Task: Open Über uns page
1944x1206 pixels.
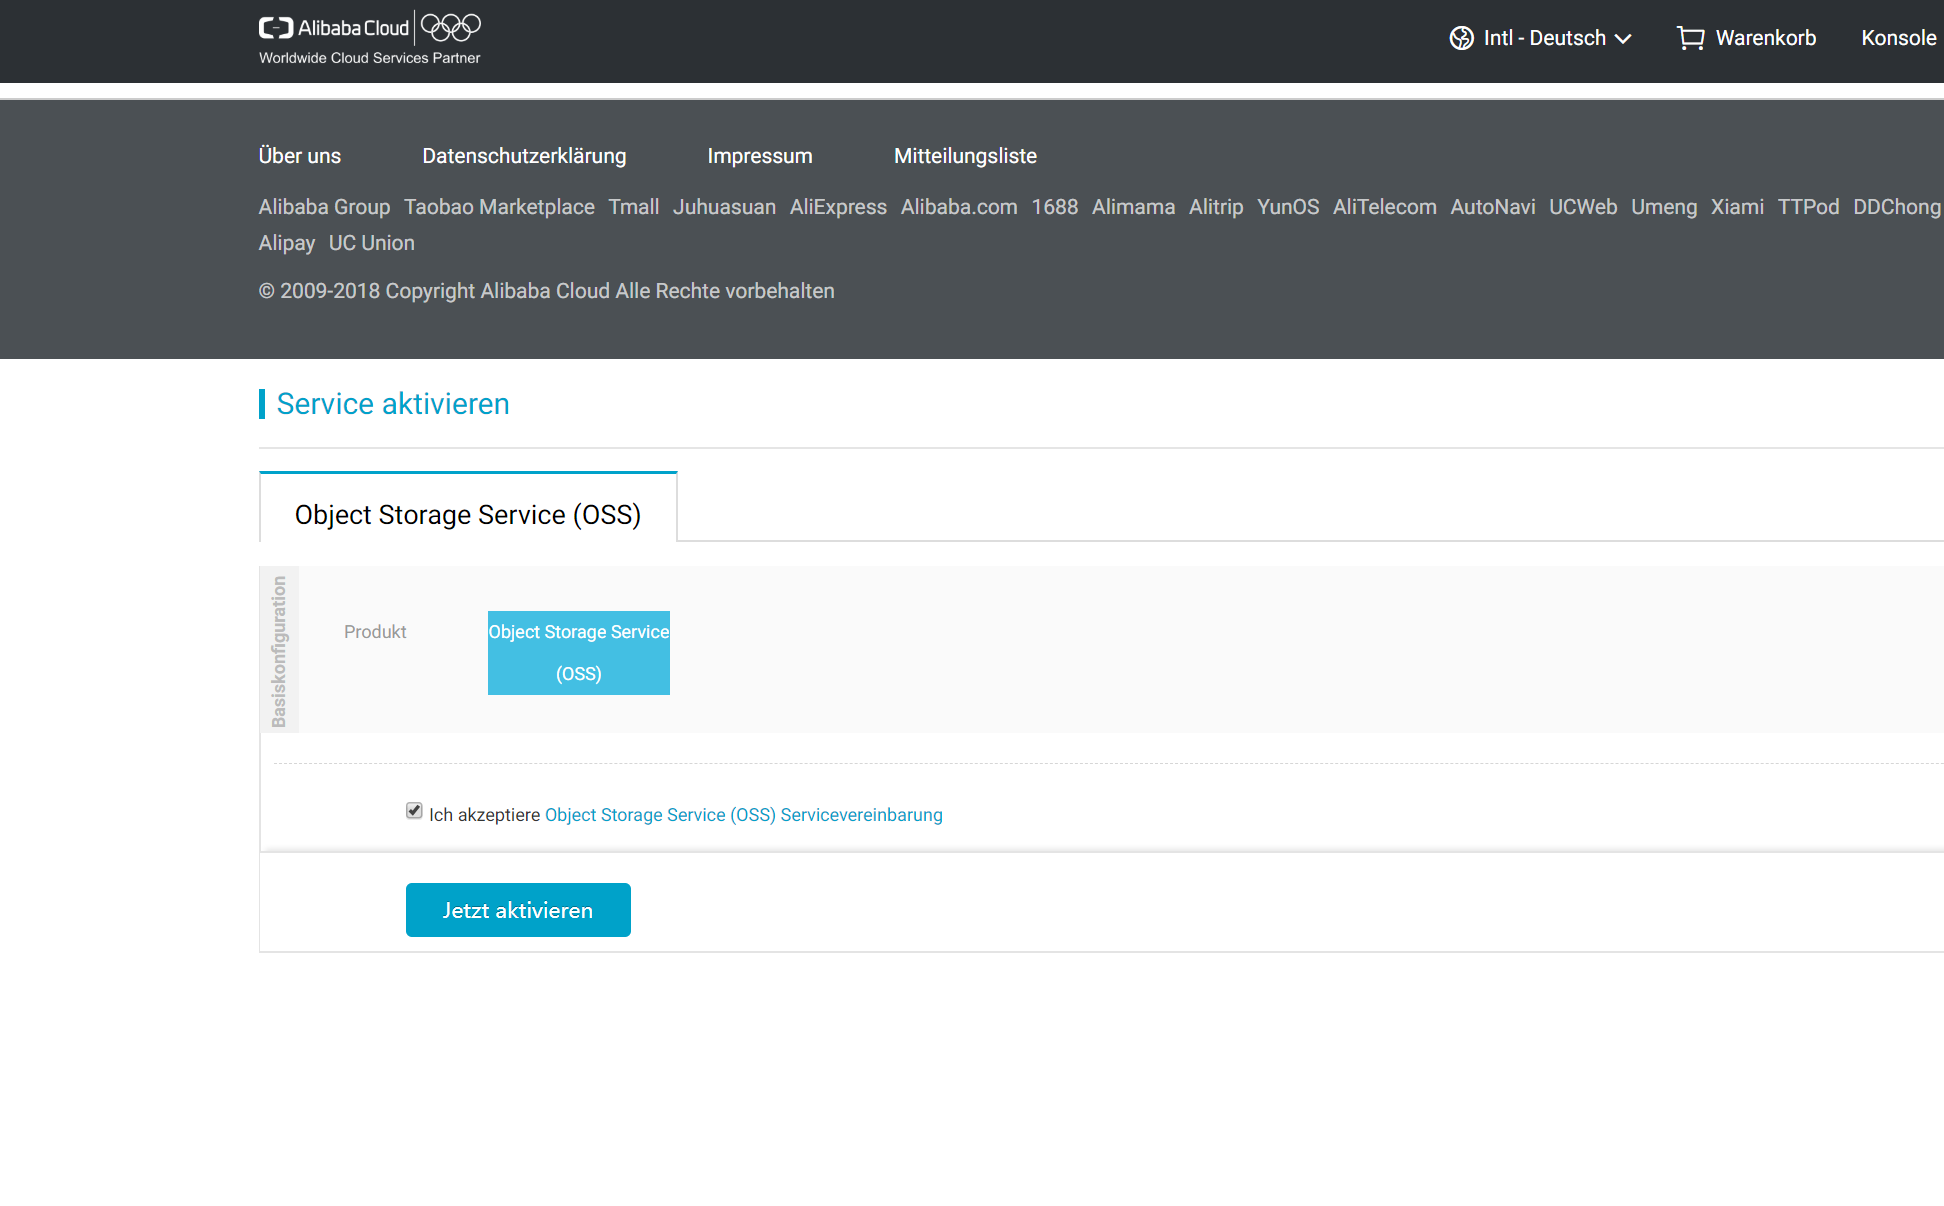Action: click(x=300, y=156)
